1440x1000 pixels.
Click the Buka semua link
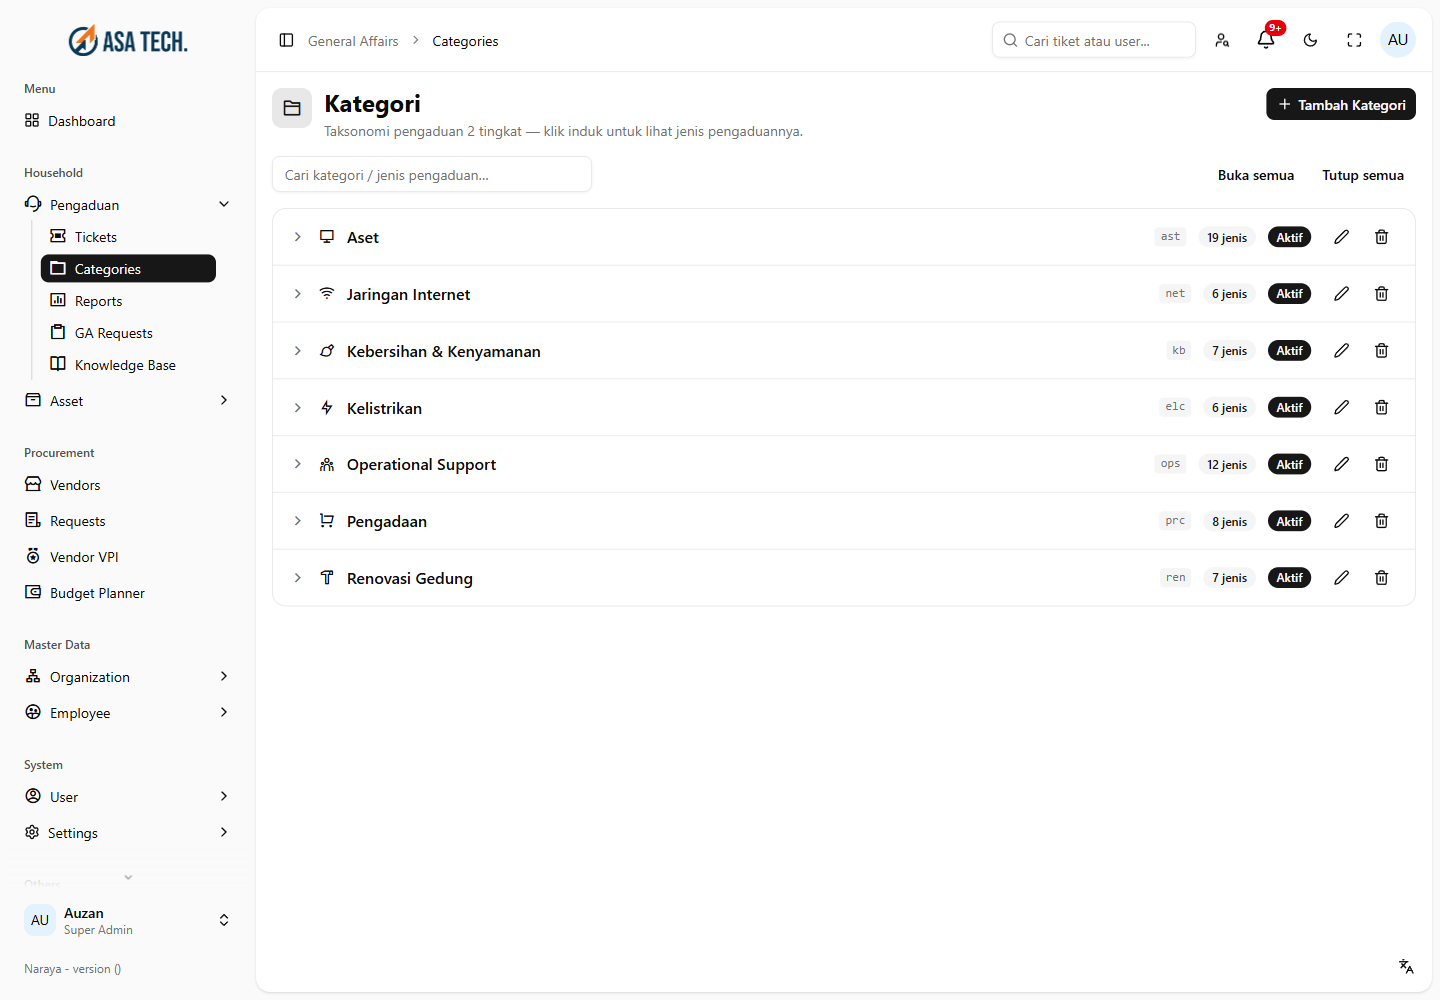(x=1256, y=175)
